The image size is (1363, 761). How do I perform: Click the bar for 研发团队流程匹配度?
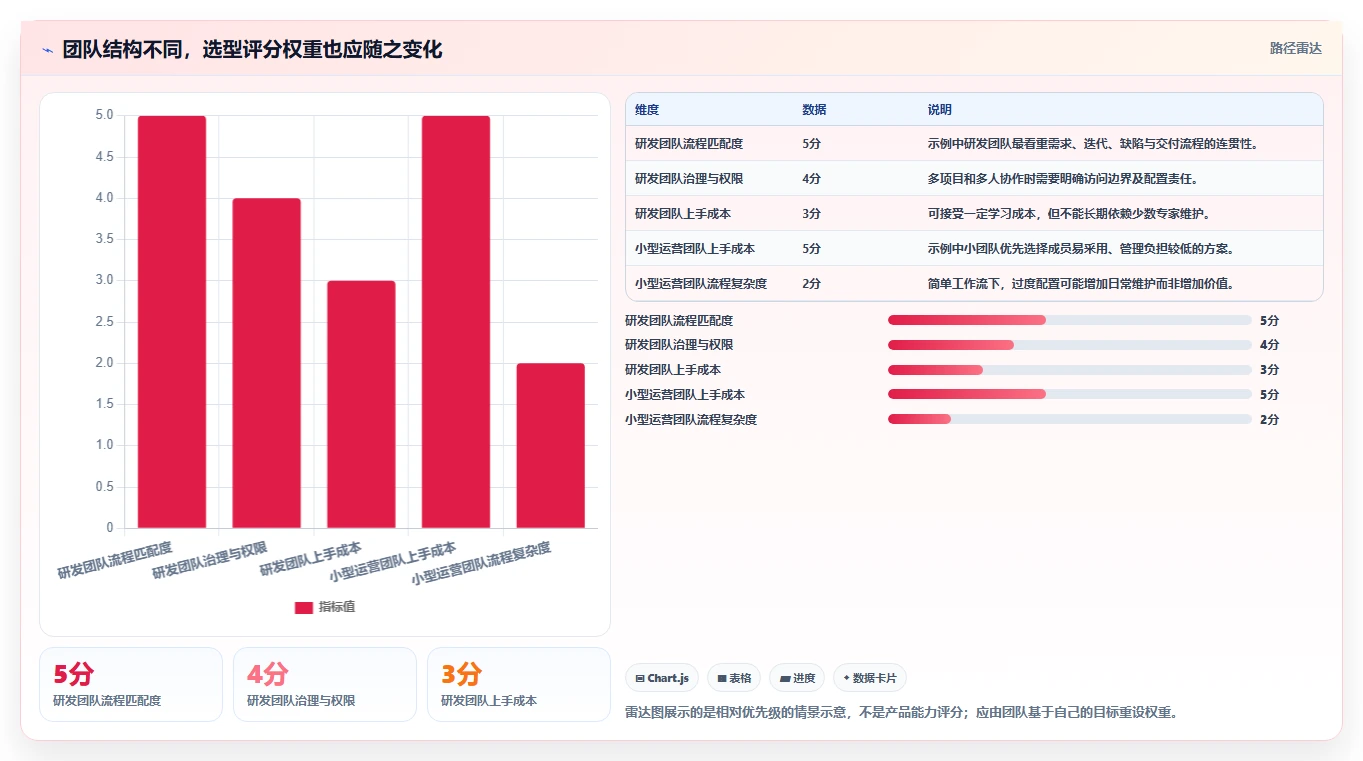coord(172,321)
